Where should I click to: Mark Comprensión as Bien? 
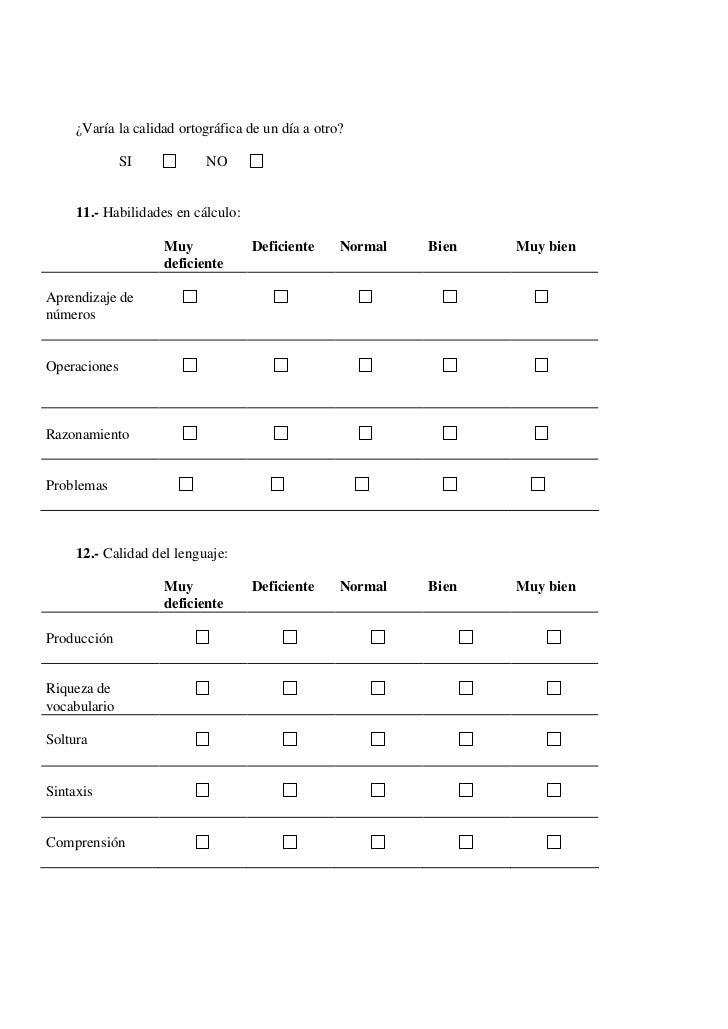466,842
